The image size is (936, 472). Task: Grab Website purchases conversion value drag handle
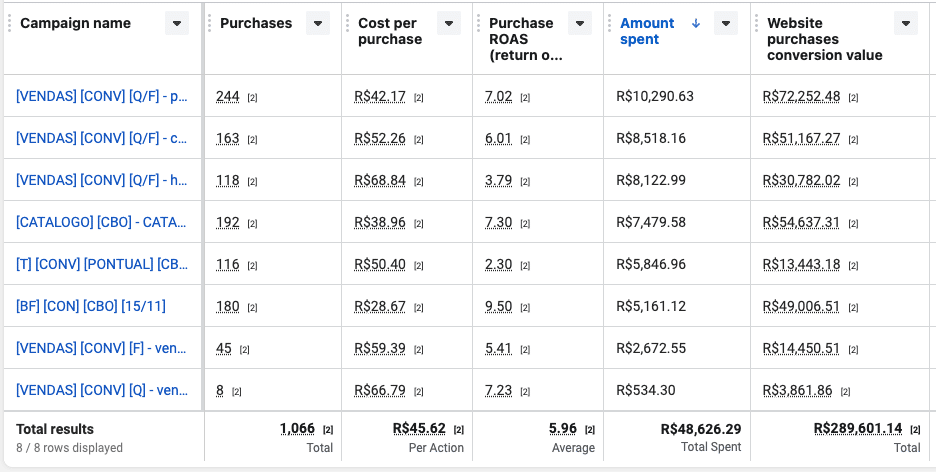pyautogui.click(x=756, y=23)
